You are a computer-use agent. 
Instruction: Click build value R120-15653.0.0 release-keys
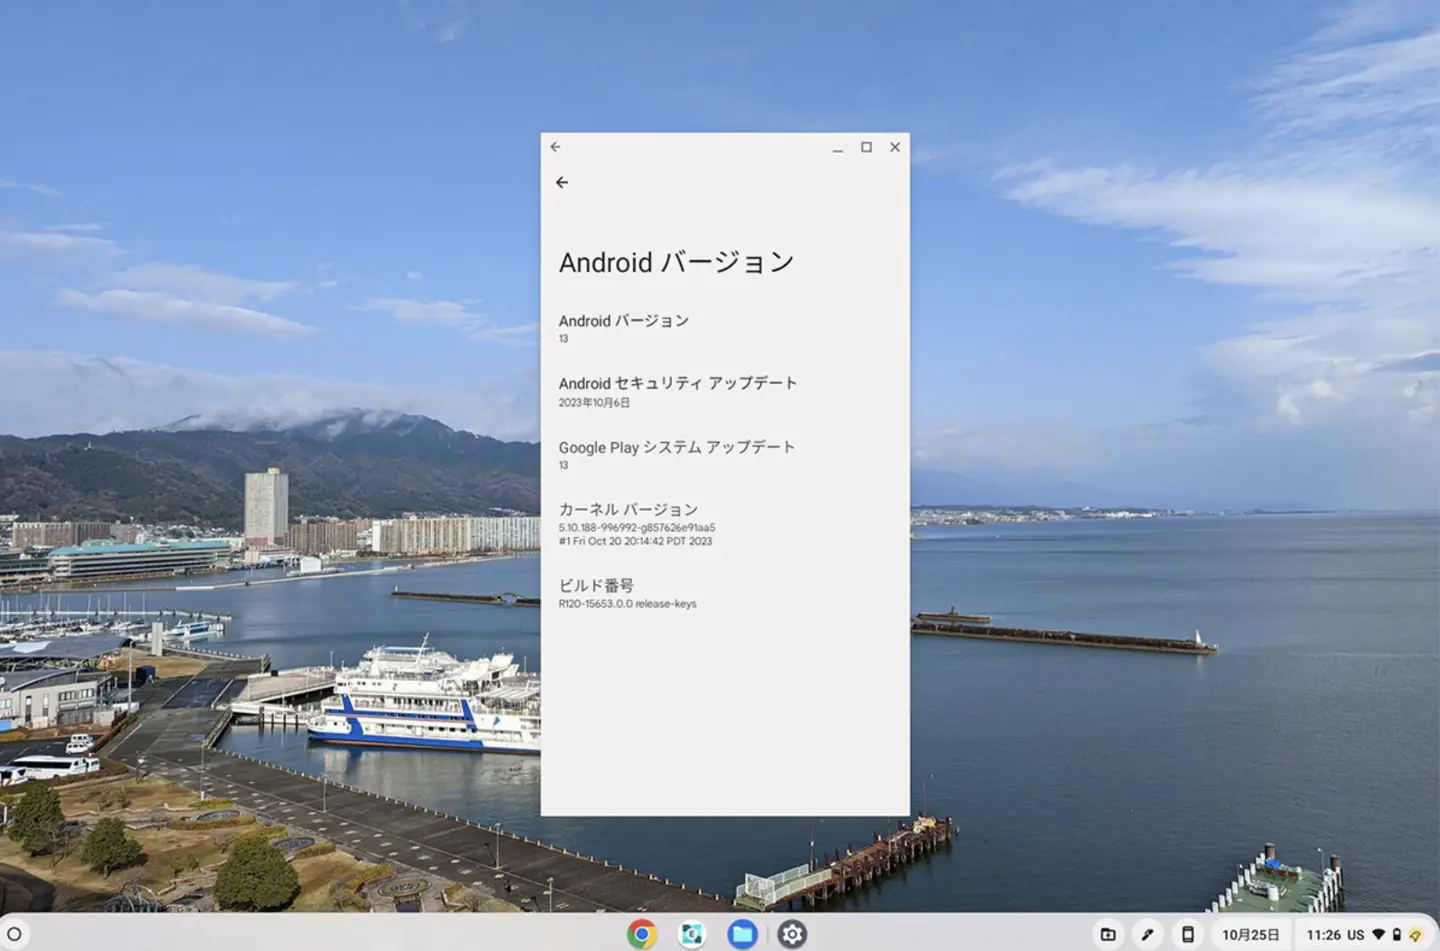click(627, 604)
